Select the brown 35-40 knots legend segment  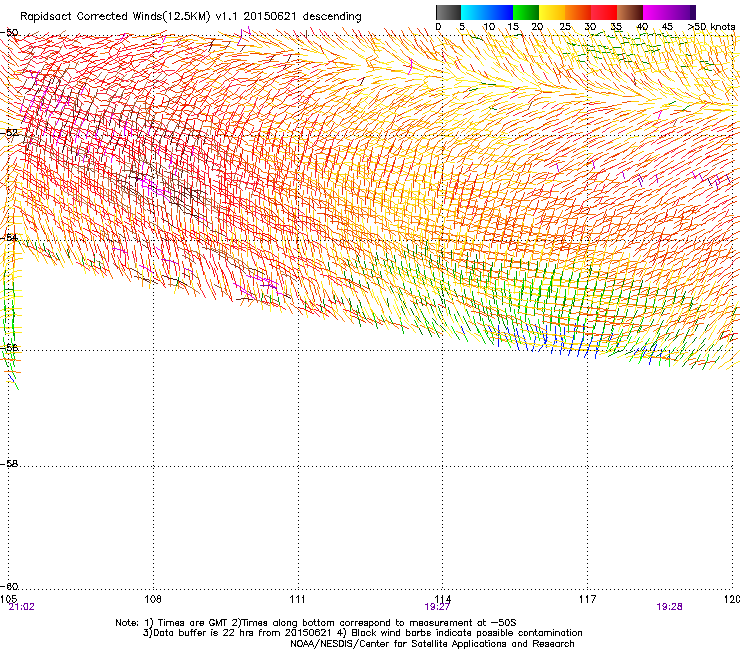click(x=630, y=12)
